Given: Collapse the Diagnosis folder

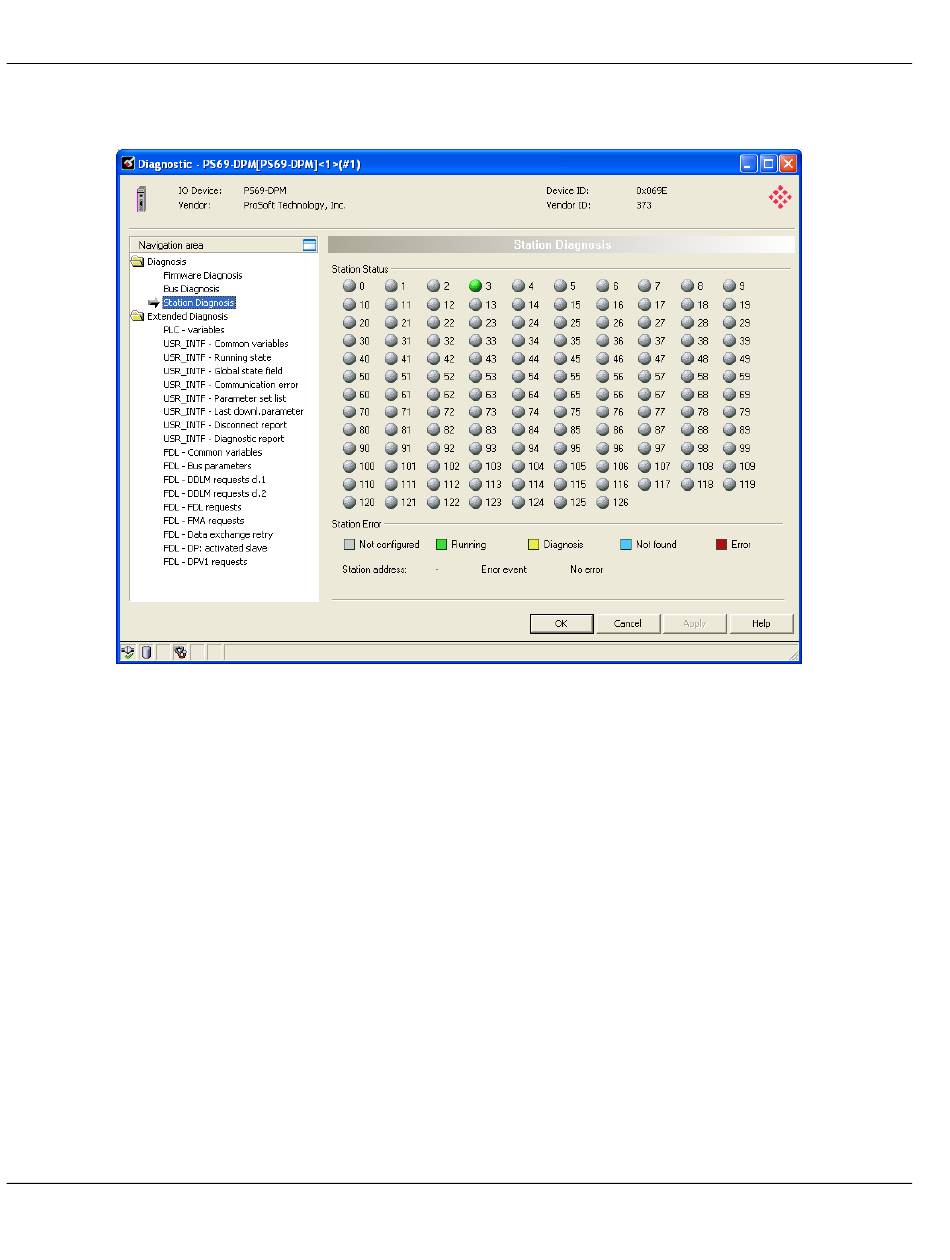Looking at the screenshot, I should (137, 262).
